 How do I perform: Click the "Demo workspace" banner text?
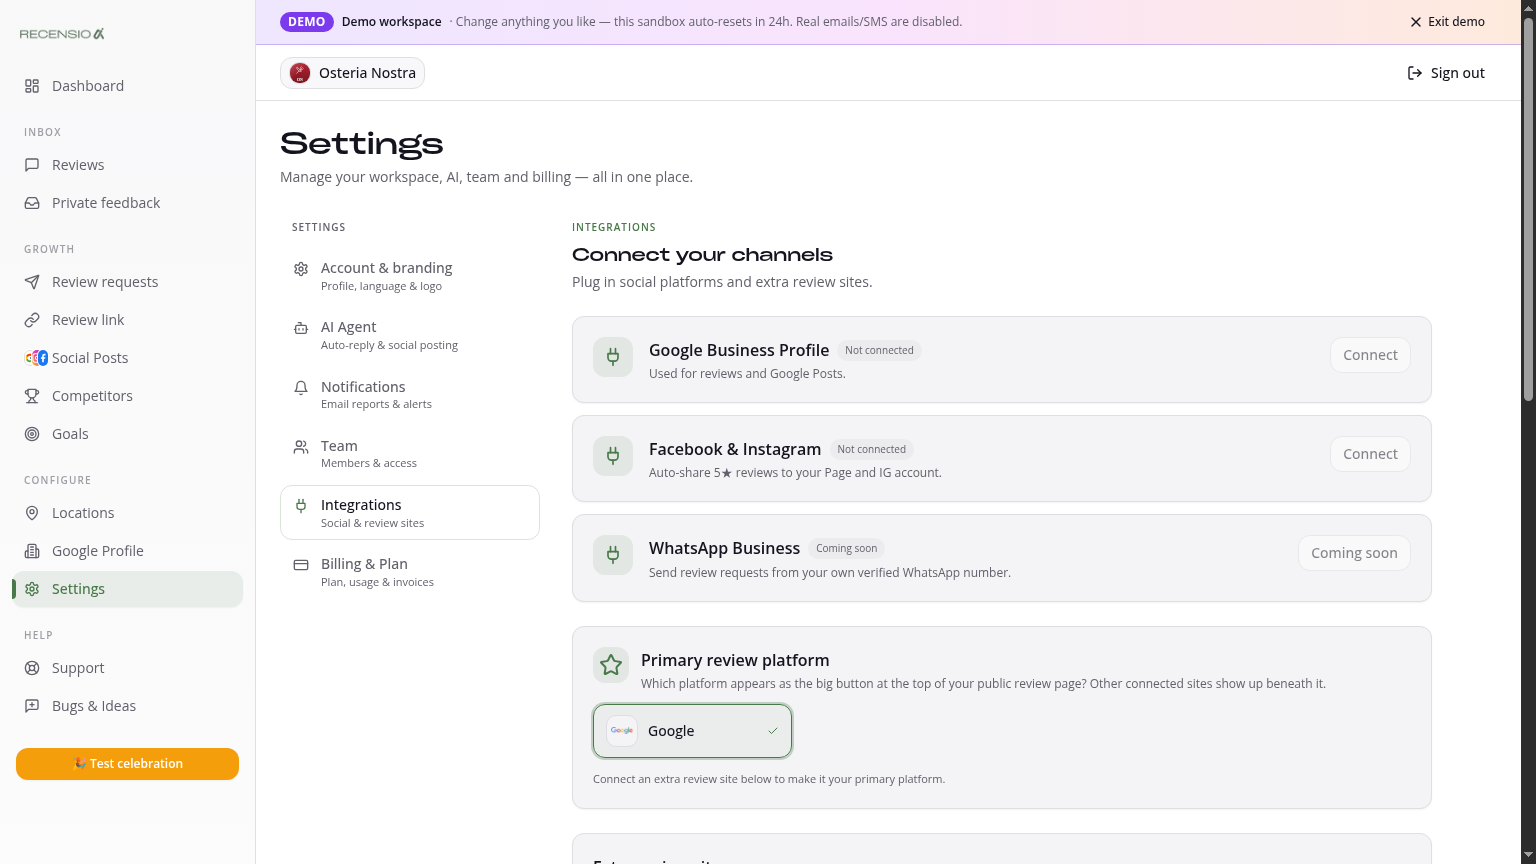[x=391, y=22]
